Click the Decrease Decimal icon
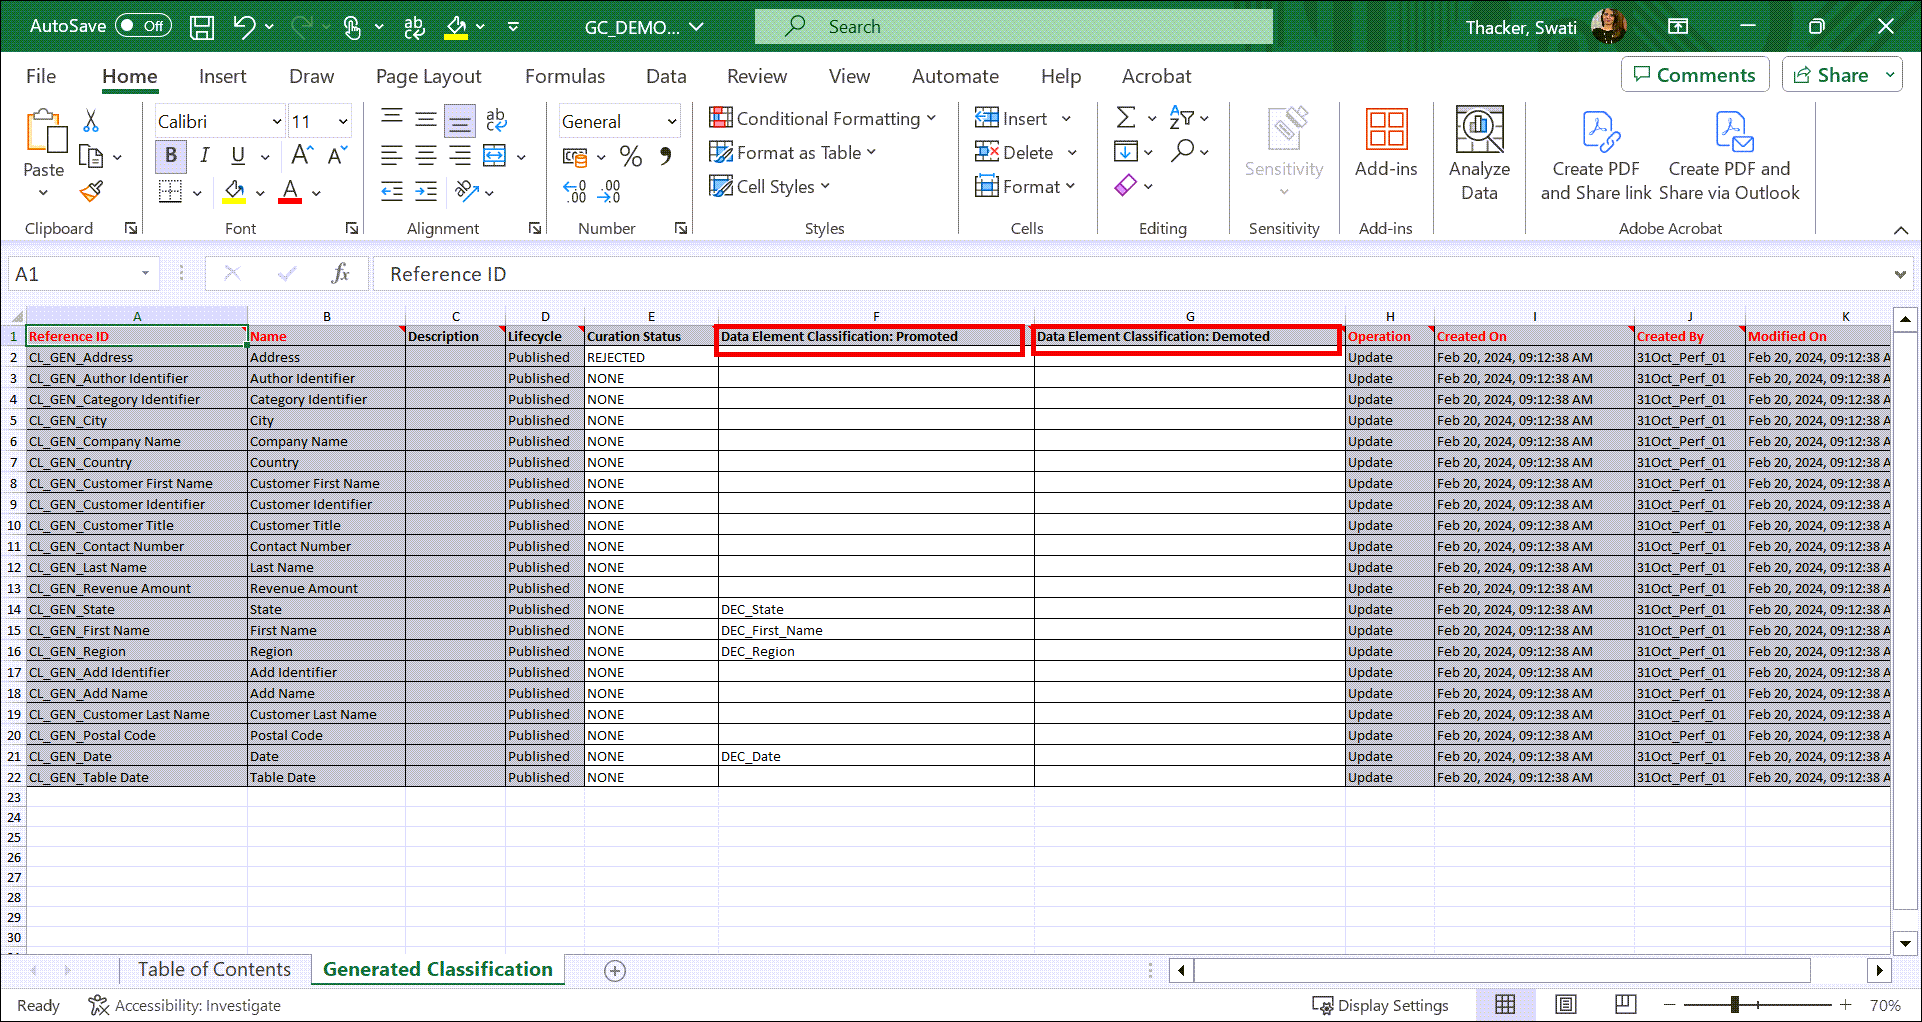Viewport: 1922px width, 1022px height. [610, 191]
